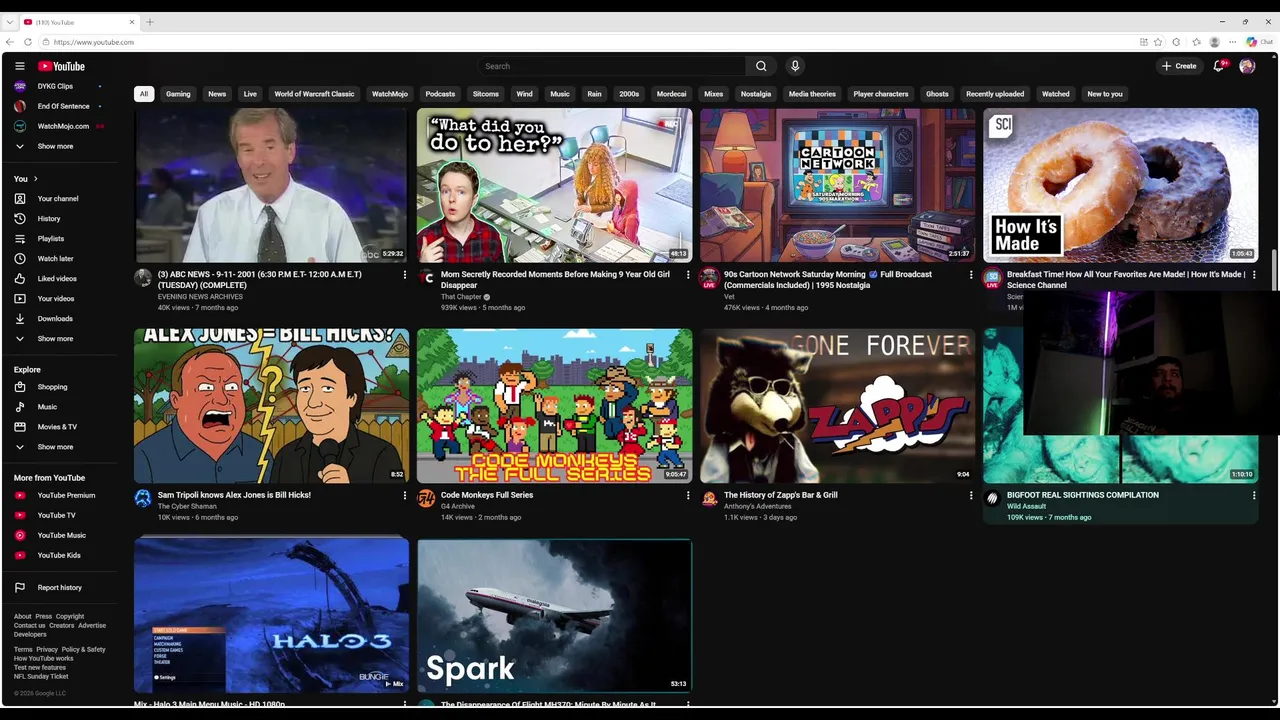This screenshot has height=720, width=1280.
Task: Open options for Mom Secretly Recorded video
Action: pyautogui.click(x=688, y=274)
